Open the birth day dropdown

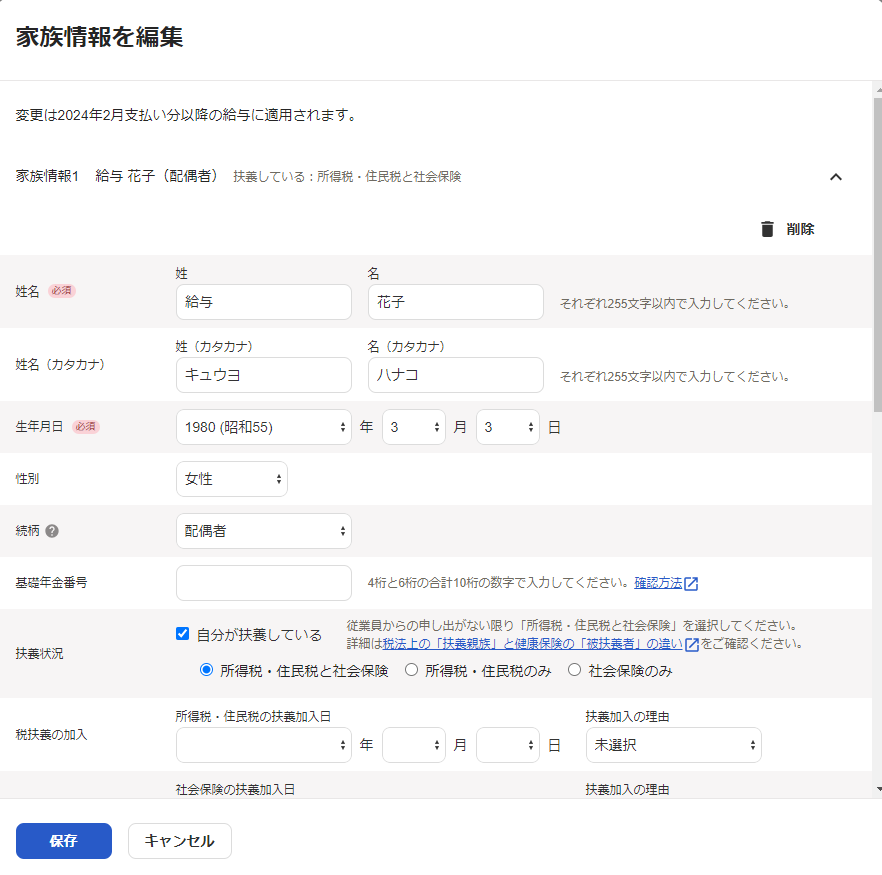[x=507, y=427]
